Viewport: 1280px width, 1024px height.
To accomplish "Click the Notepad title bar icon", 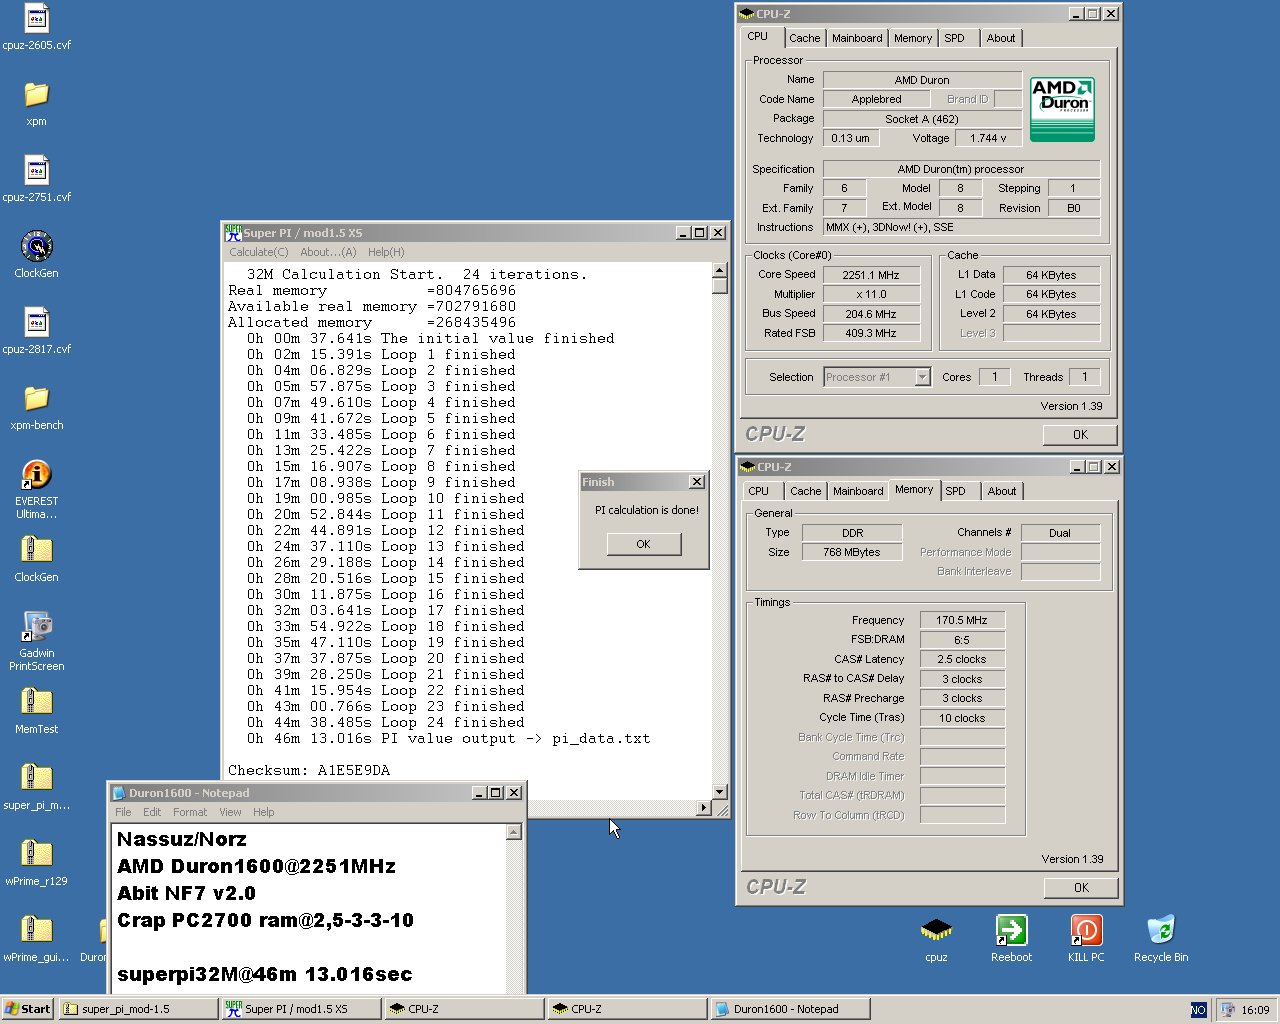I will point(119,792).
